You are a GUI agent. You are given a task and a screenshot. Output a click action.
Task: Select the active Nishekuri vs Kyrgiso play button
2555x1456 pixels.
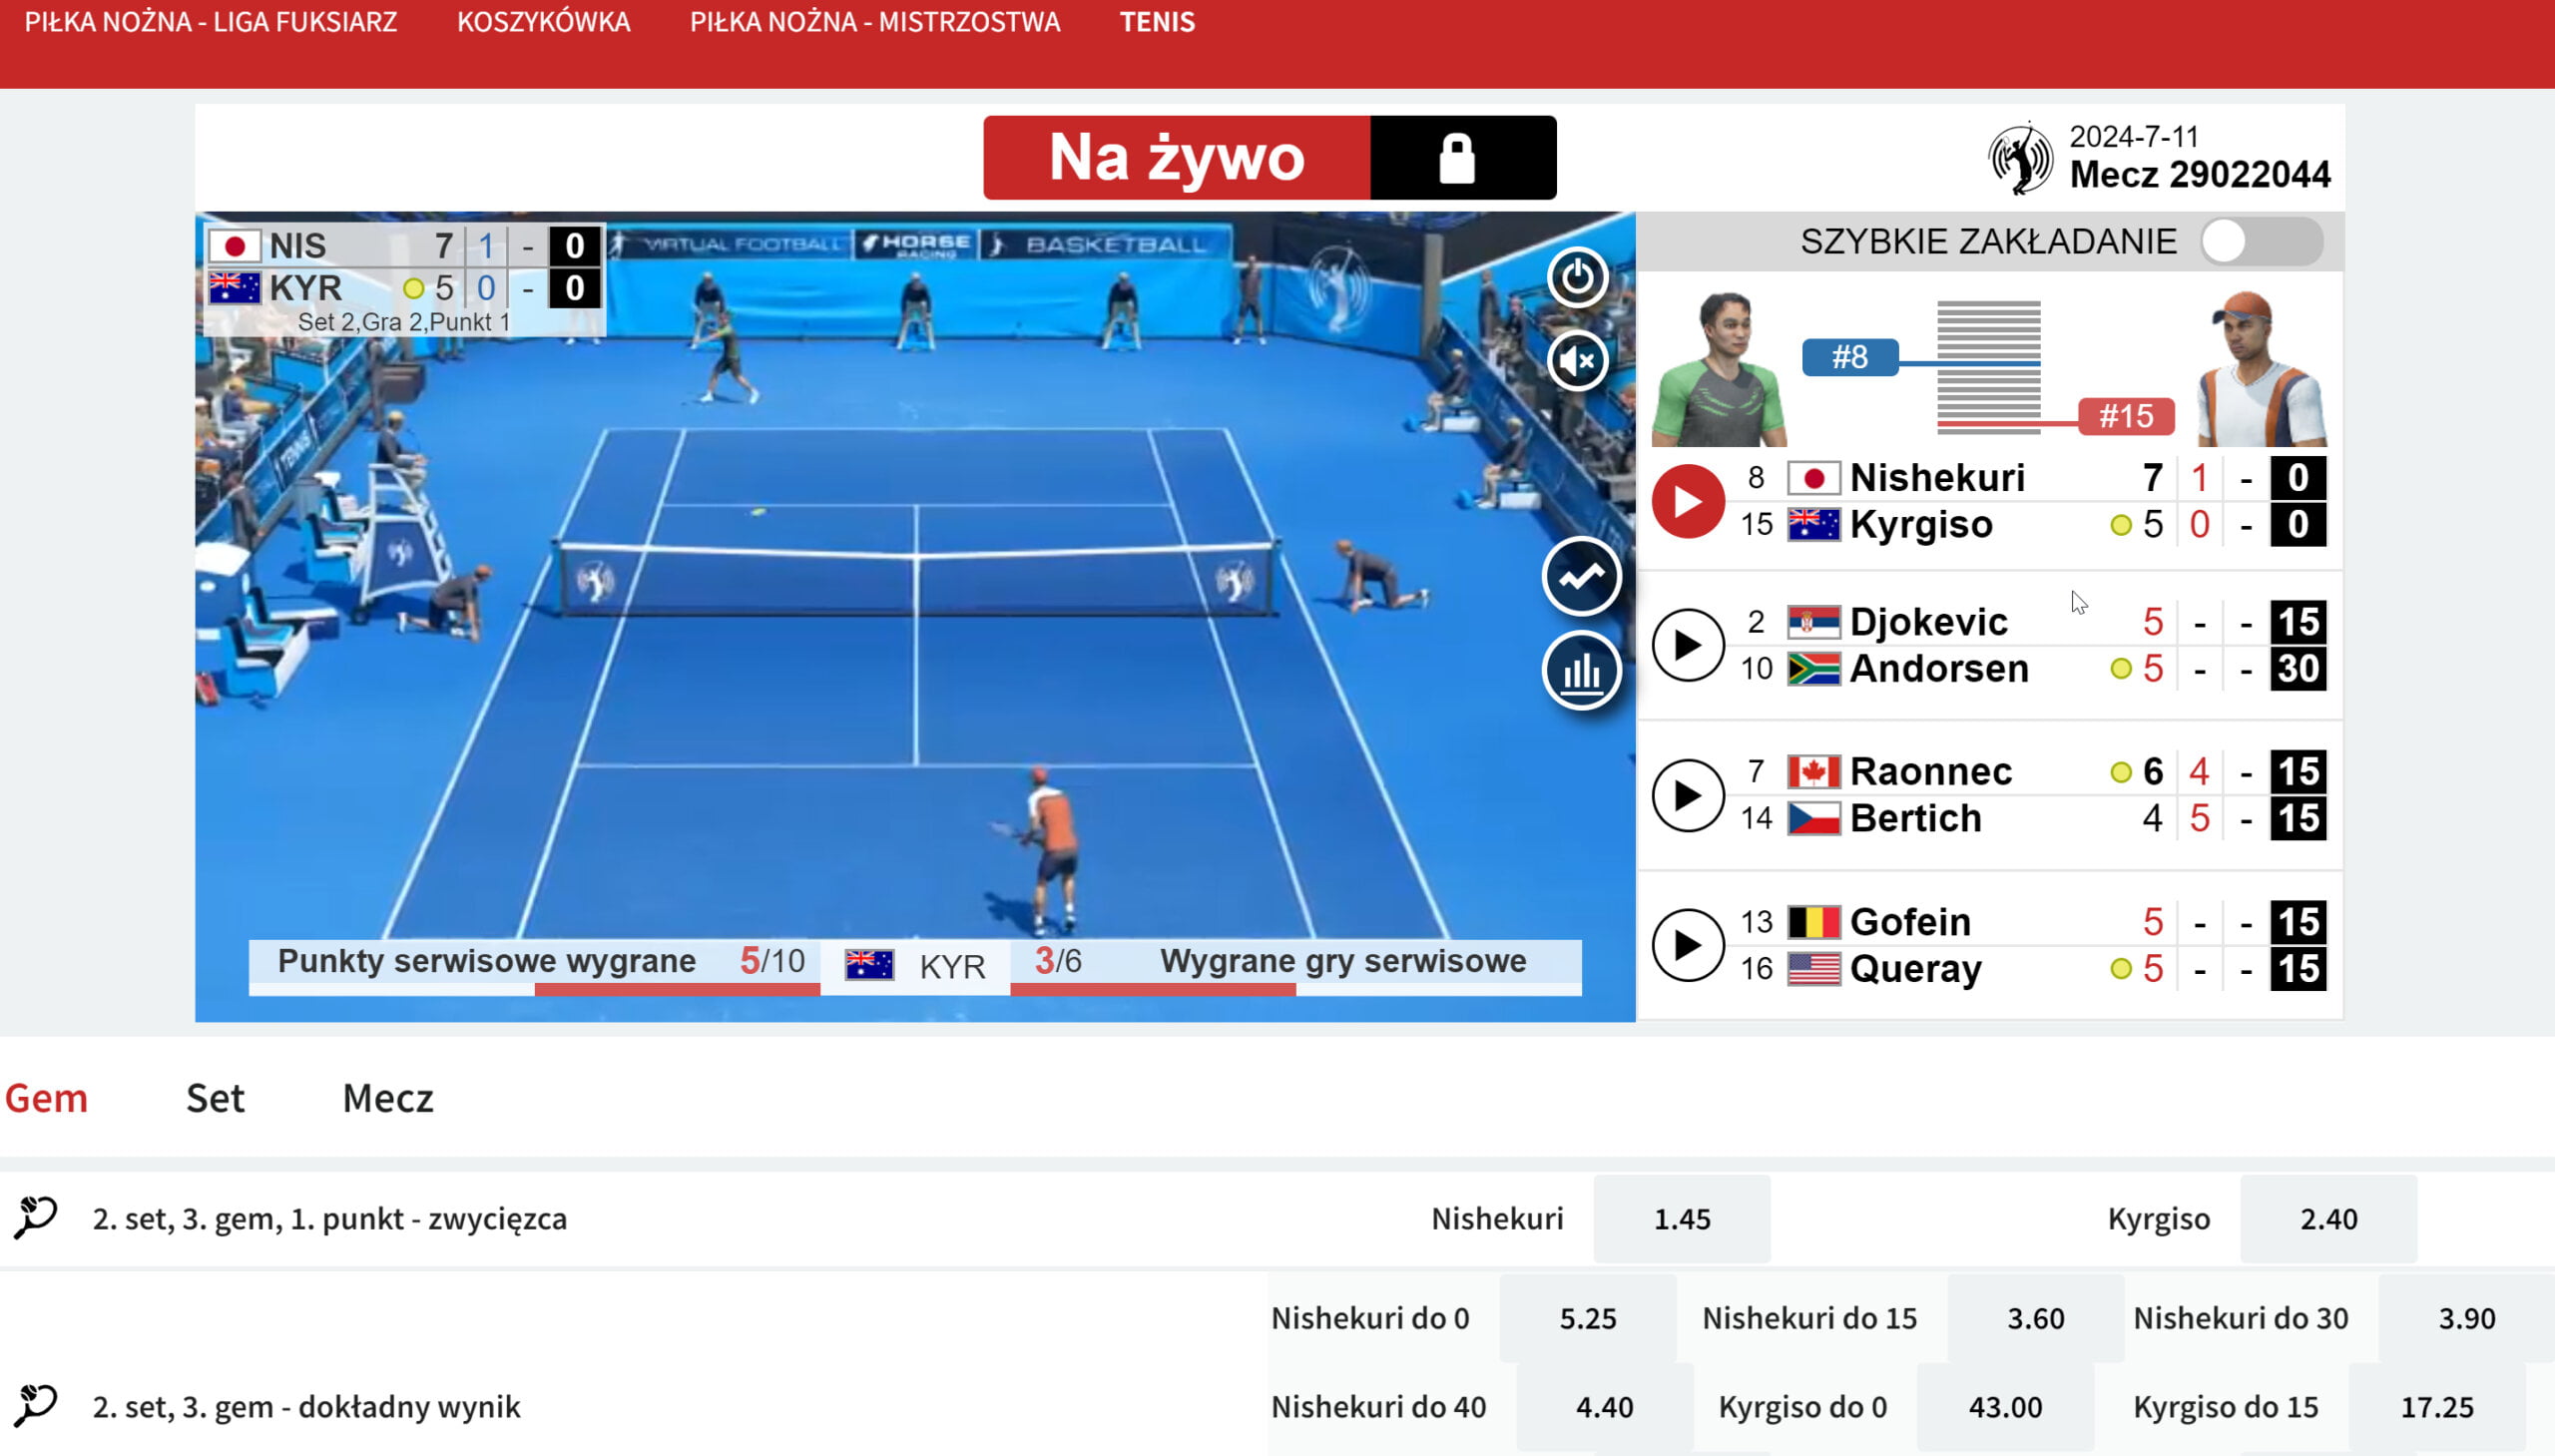1687,501
